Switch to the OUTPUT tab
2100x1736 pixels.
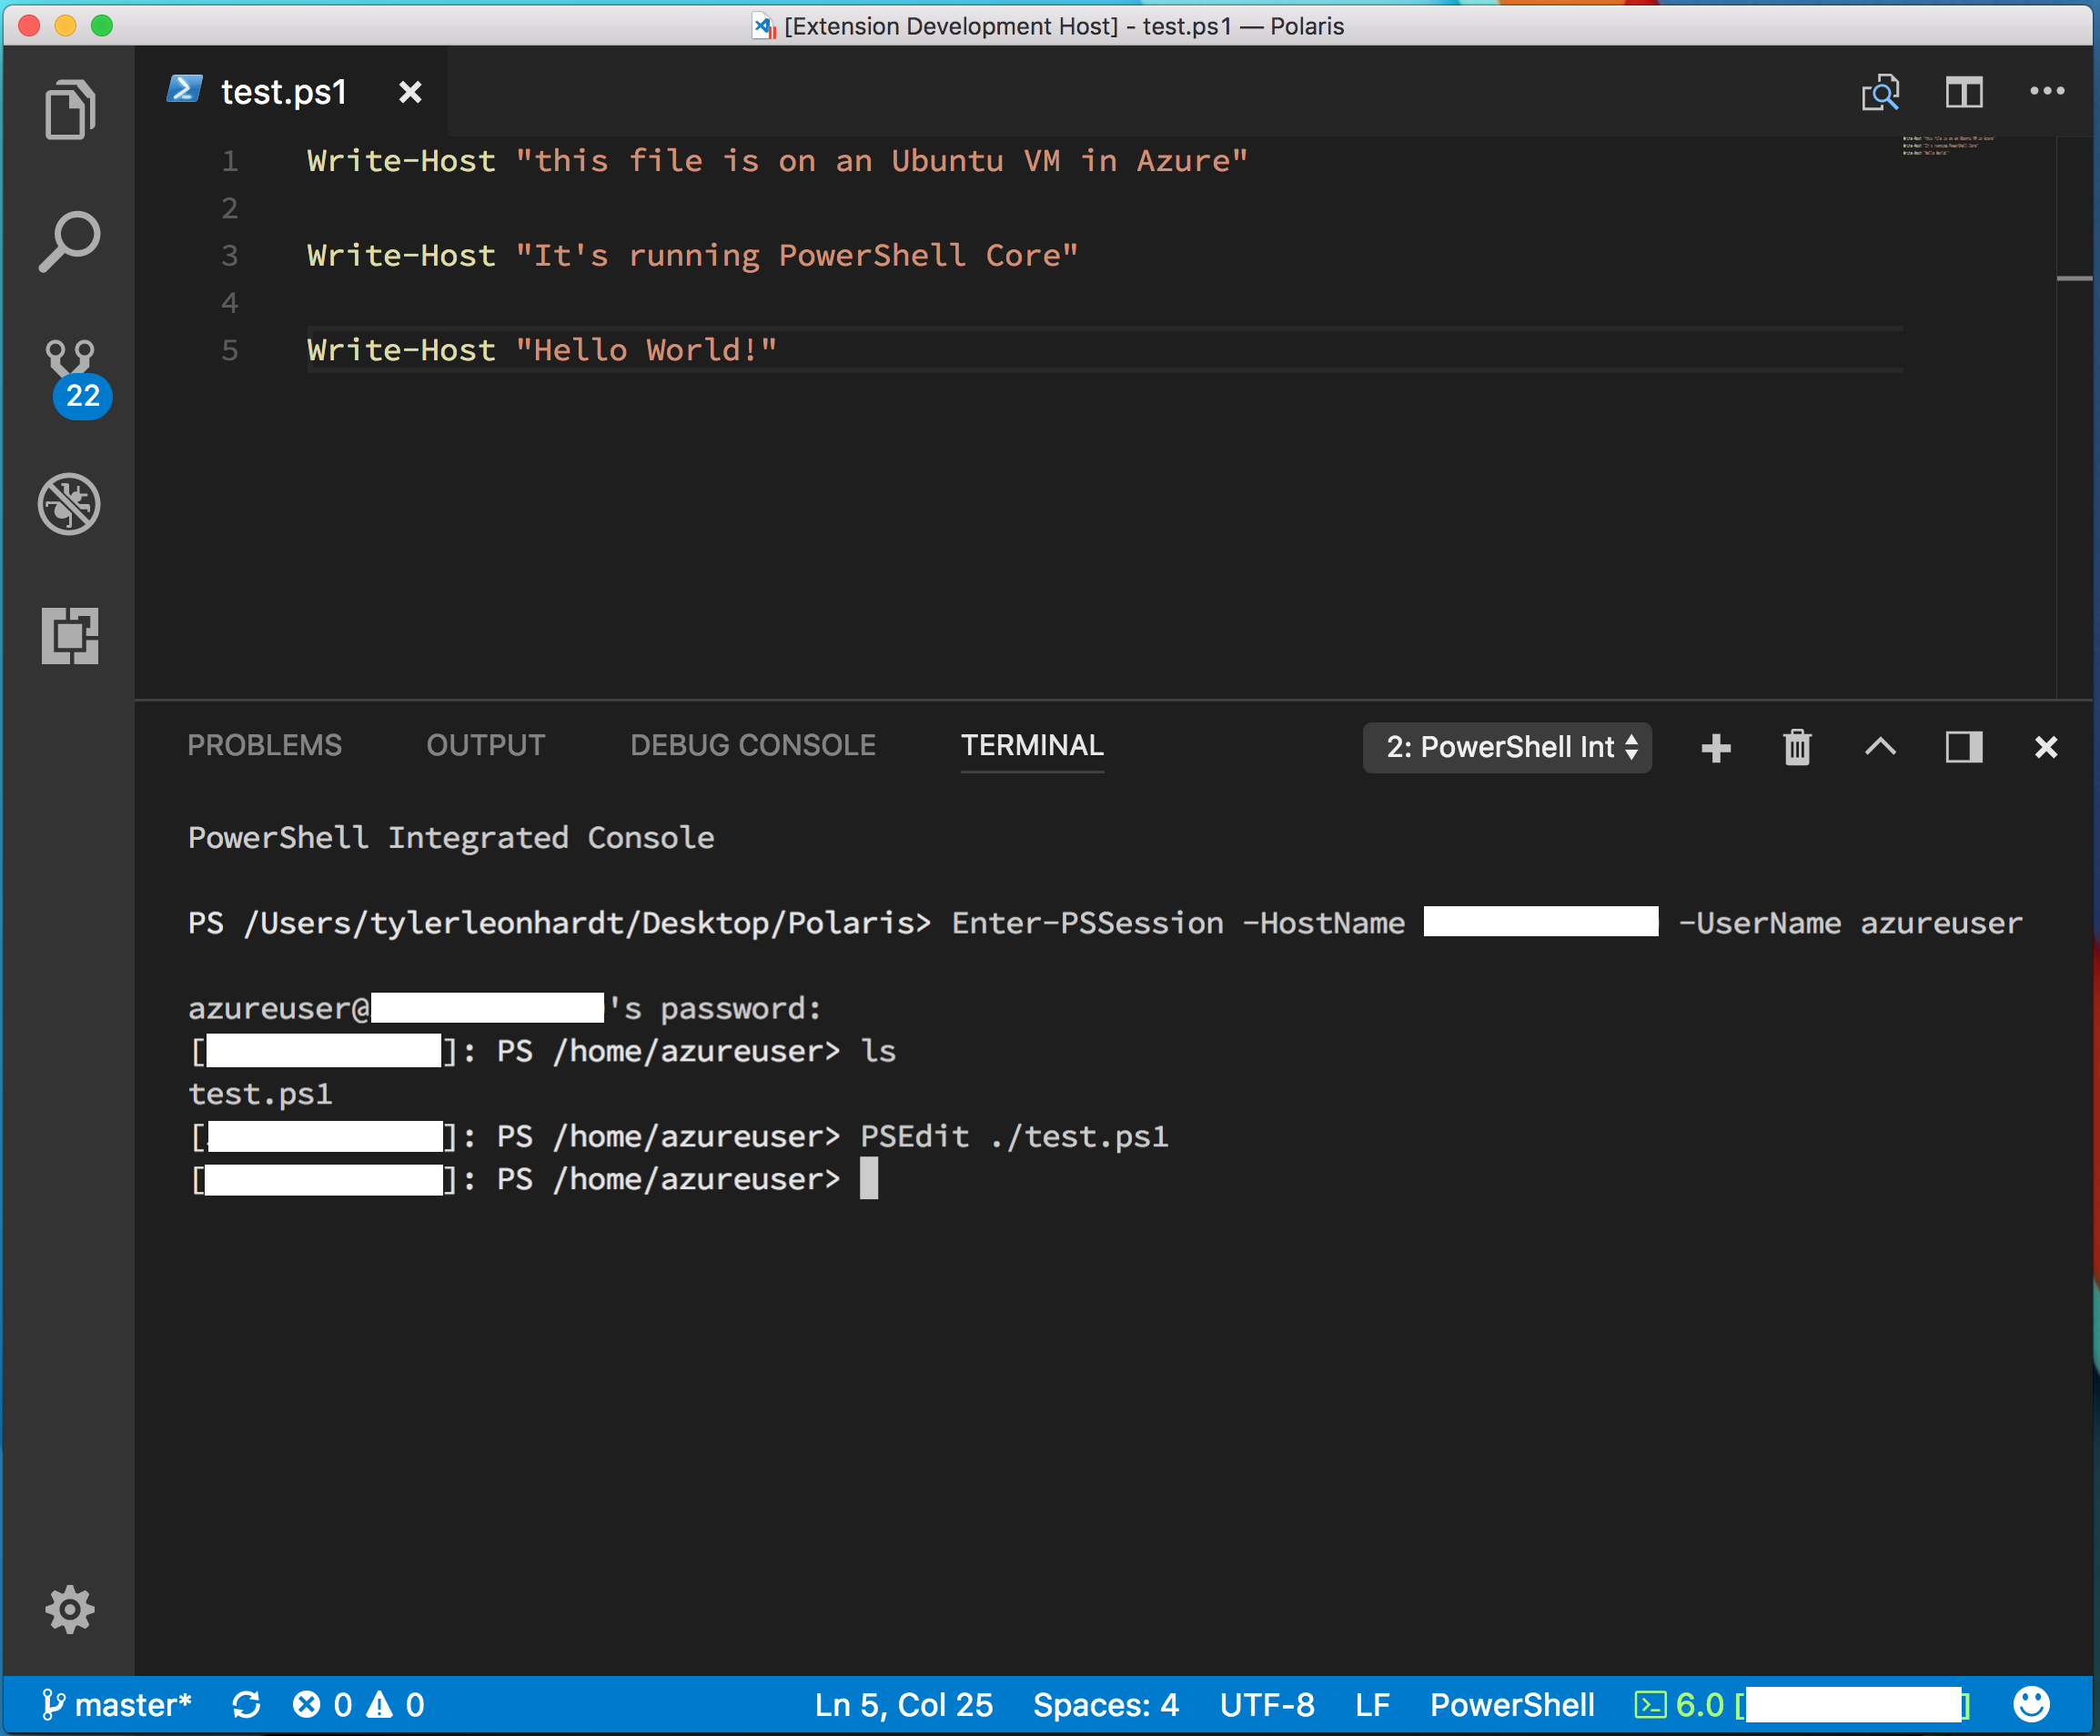pyautogui.click(x=483, y=745)
